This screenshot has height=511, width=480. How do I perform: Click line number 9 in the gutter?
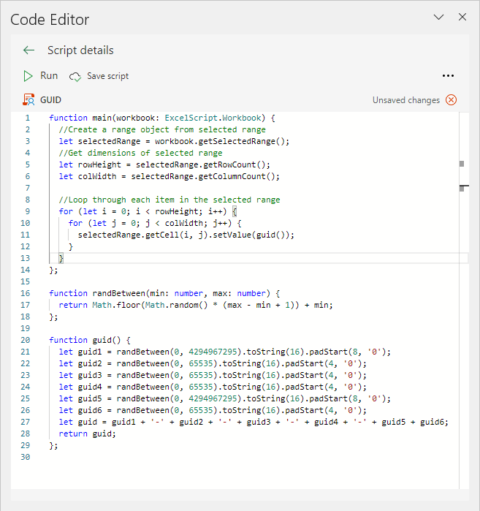27,211
